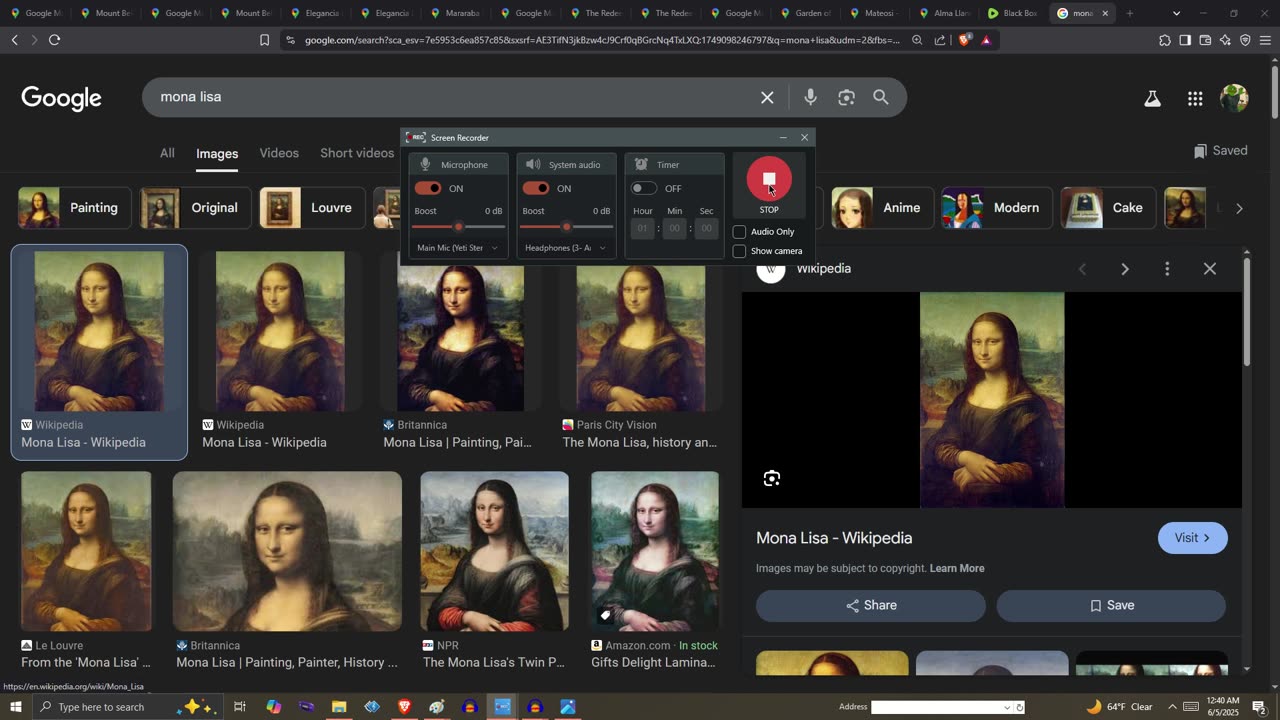Open the Google apps grid
The width and height of the screenshot is (1280, 720).
[1195, 98]
